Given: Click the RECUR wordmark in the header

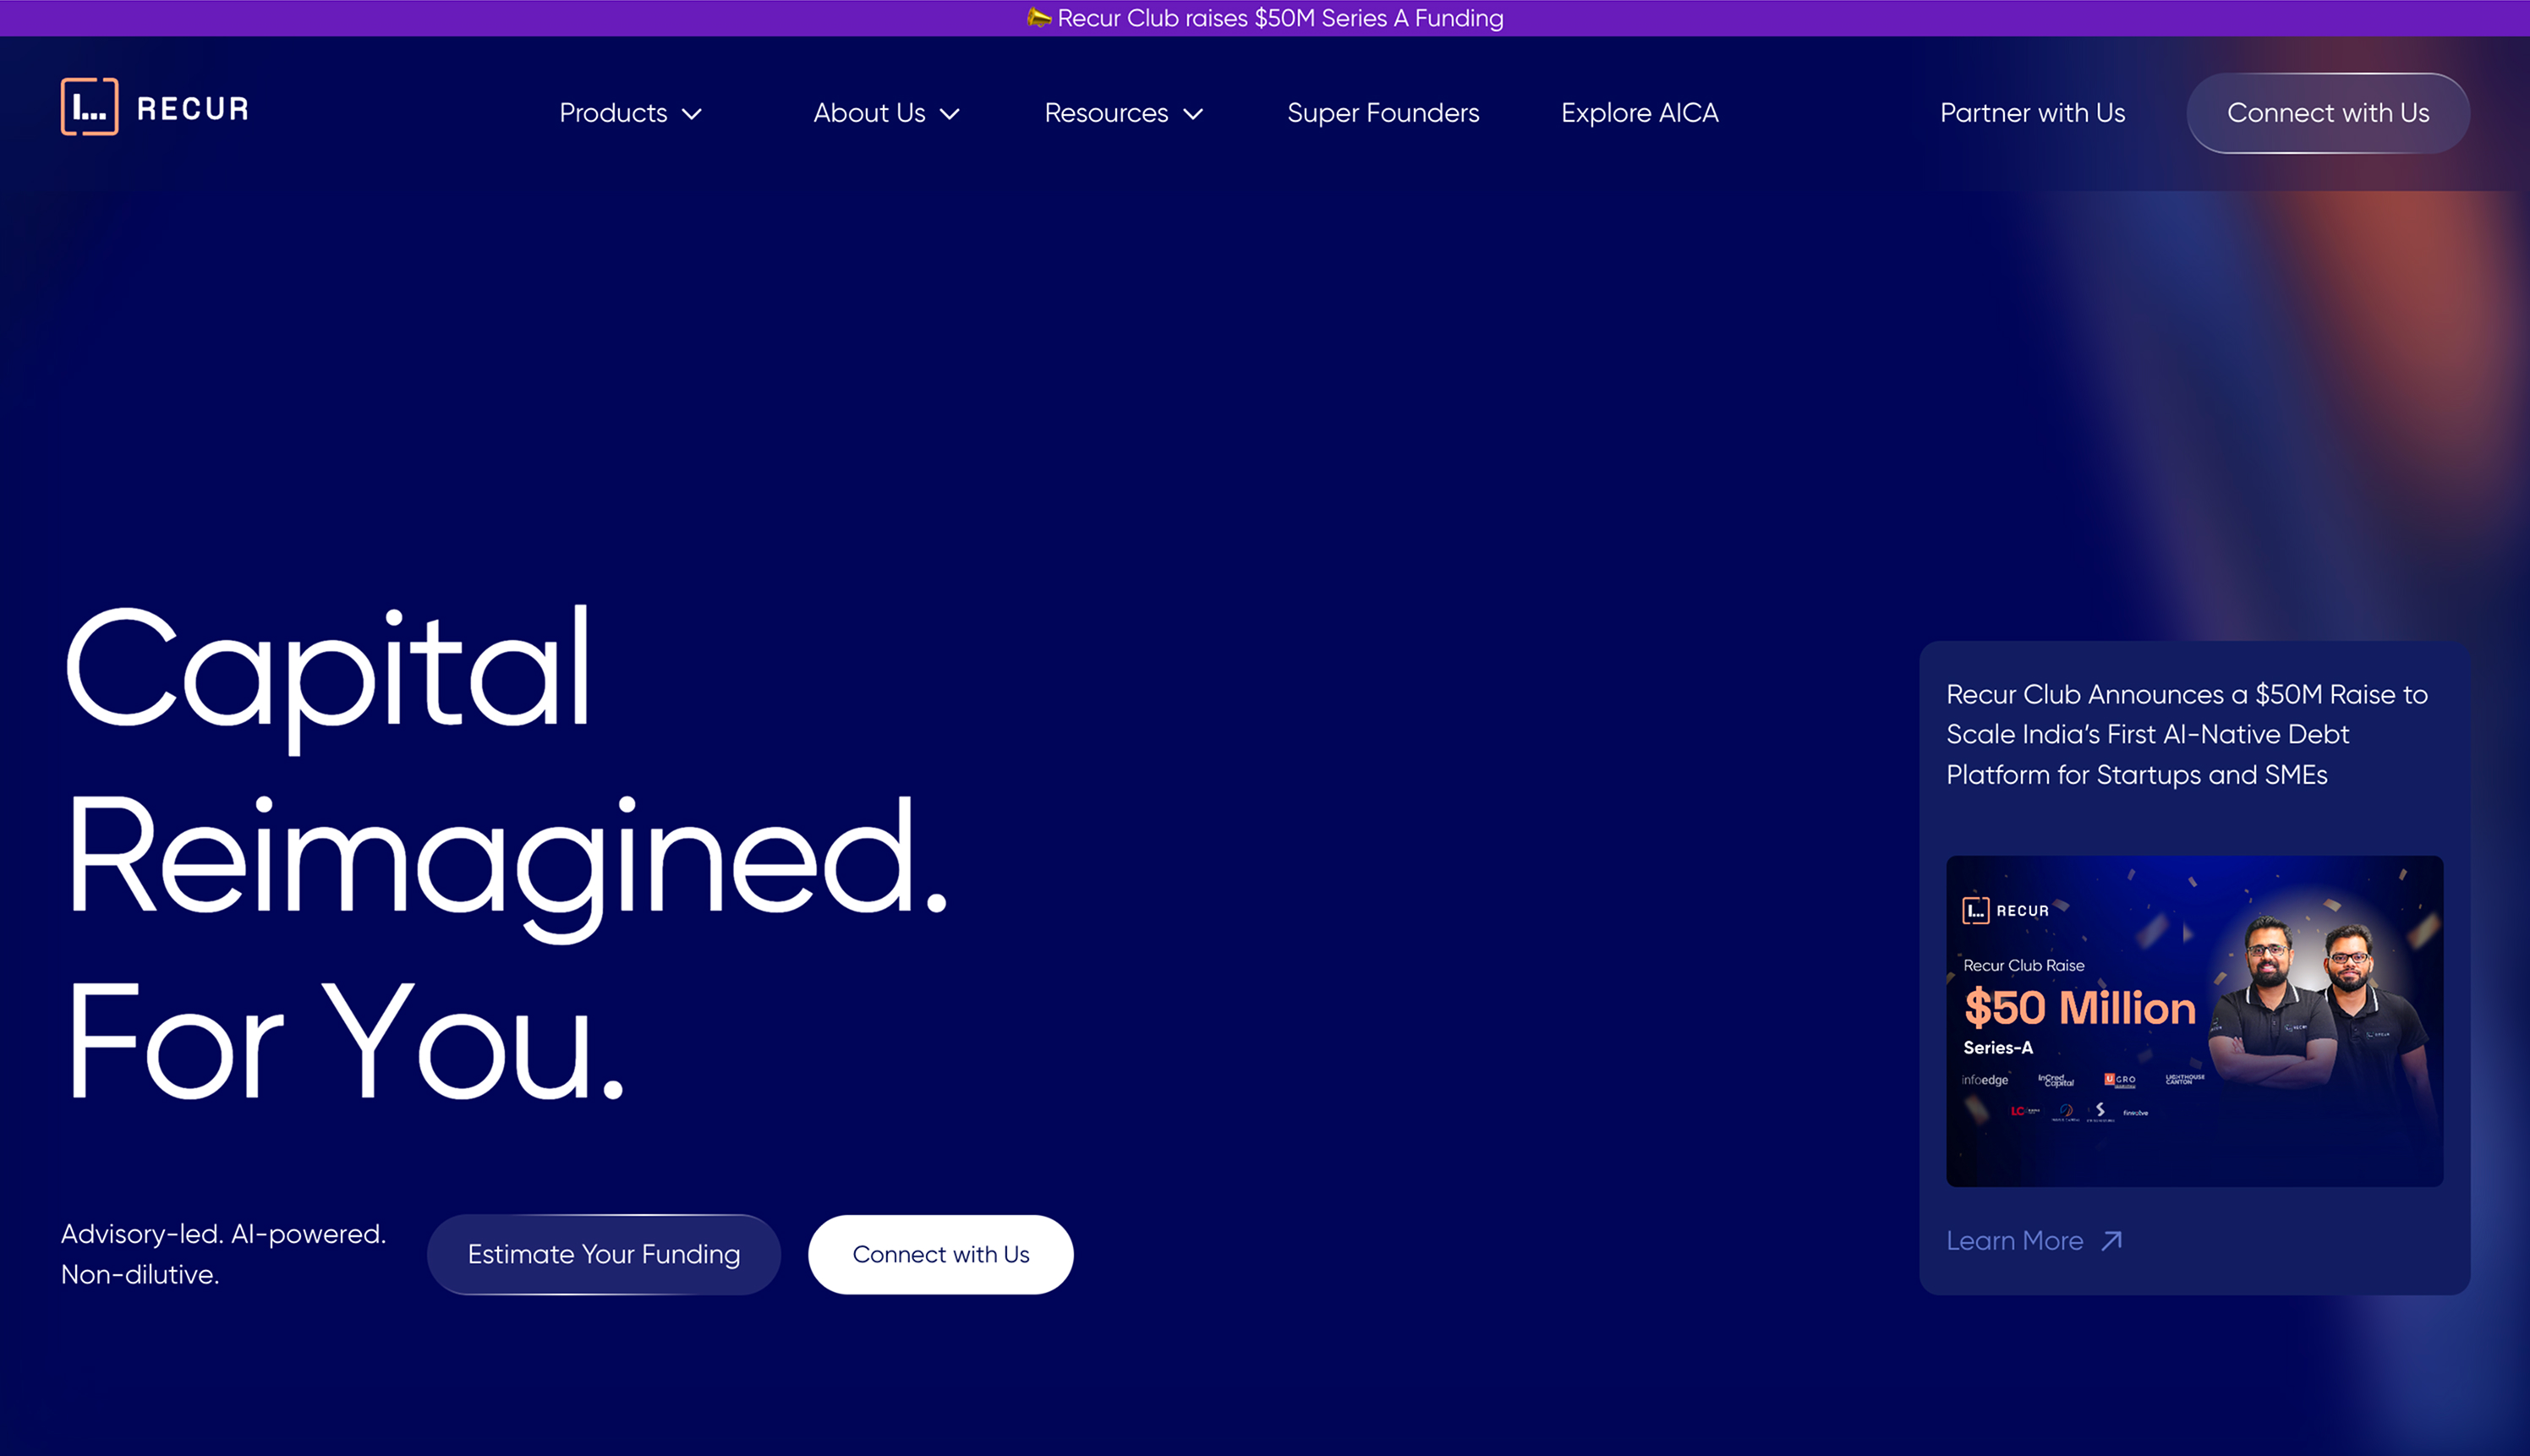Looking at the screenshot, I should point(193,109).
